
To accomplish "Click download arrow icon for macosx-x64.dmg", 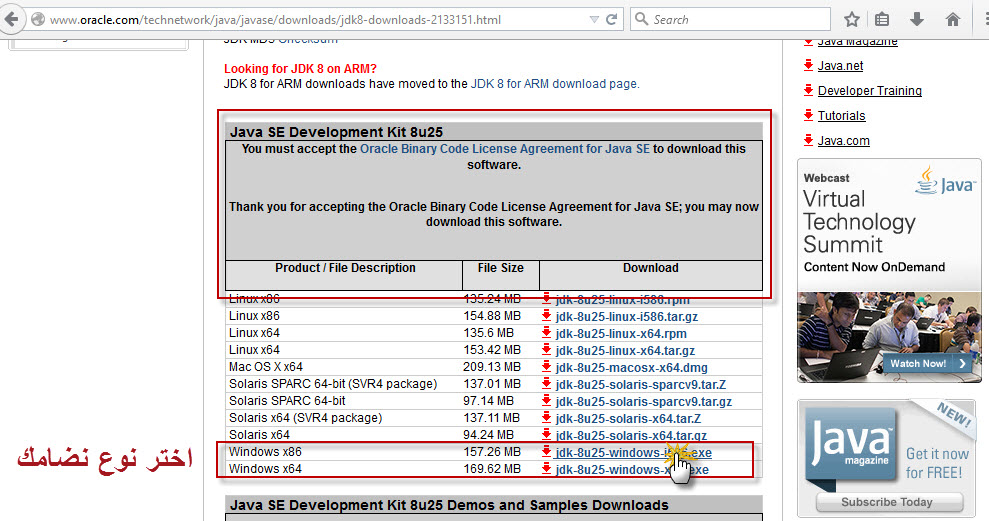I will 546,367.
